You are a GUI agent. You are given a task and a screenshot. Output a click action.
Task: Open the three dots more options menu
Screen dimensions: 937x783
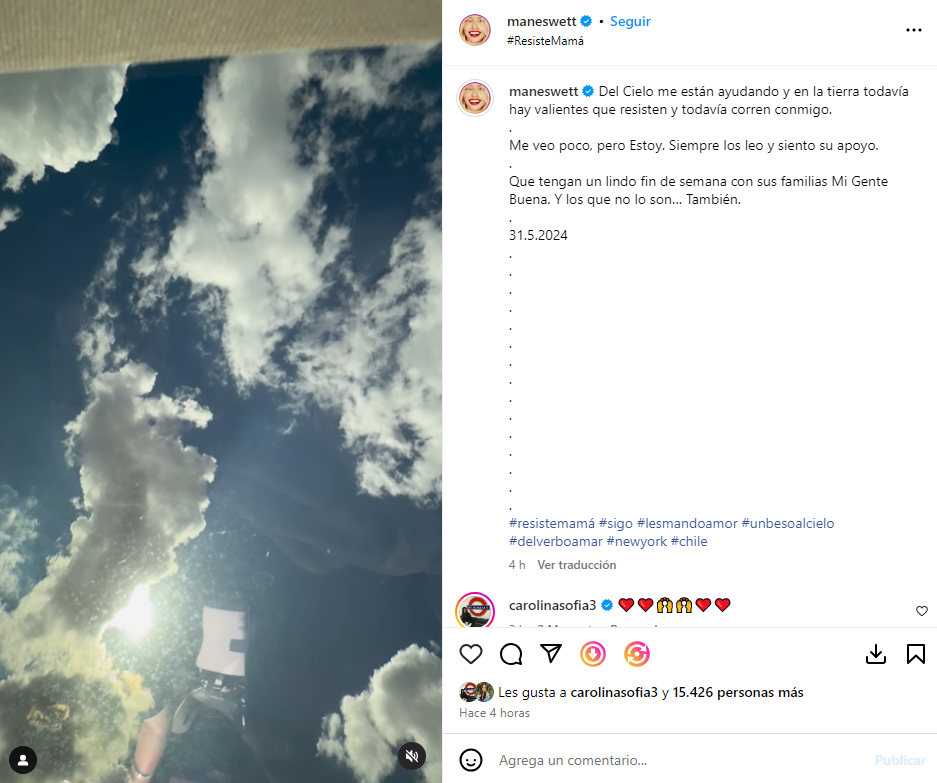[913, 30]
